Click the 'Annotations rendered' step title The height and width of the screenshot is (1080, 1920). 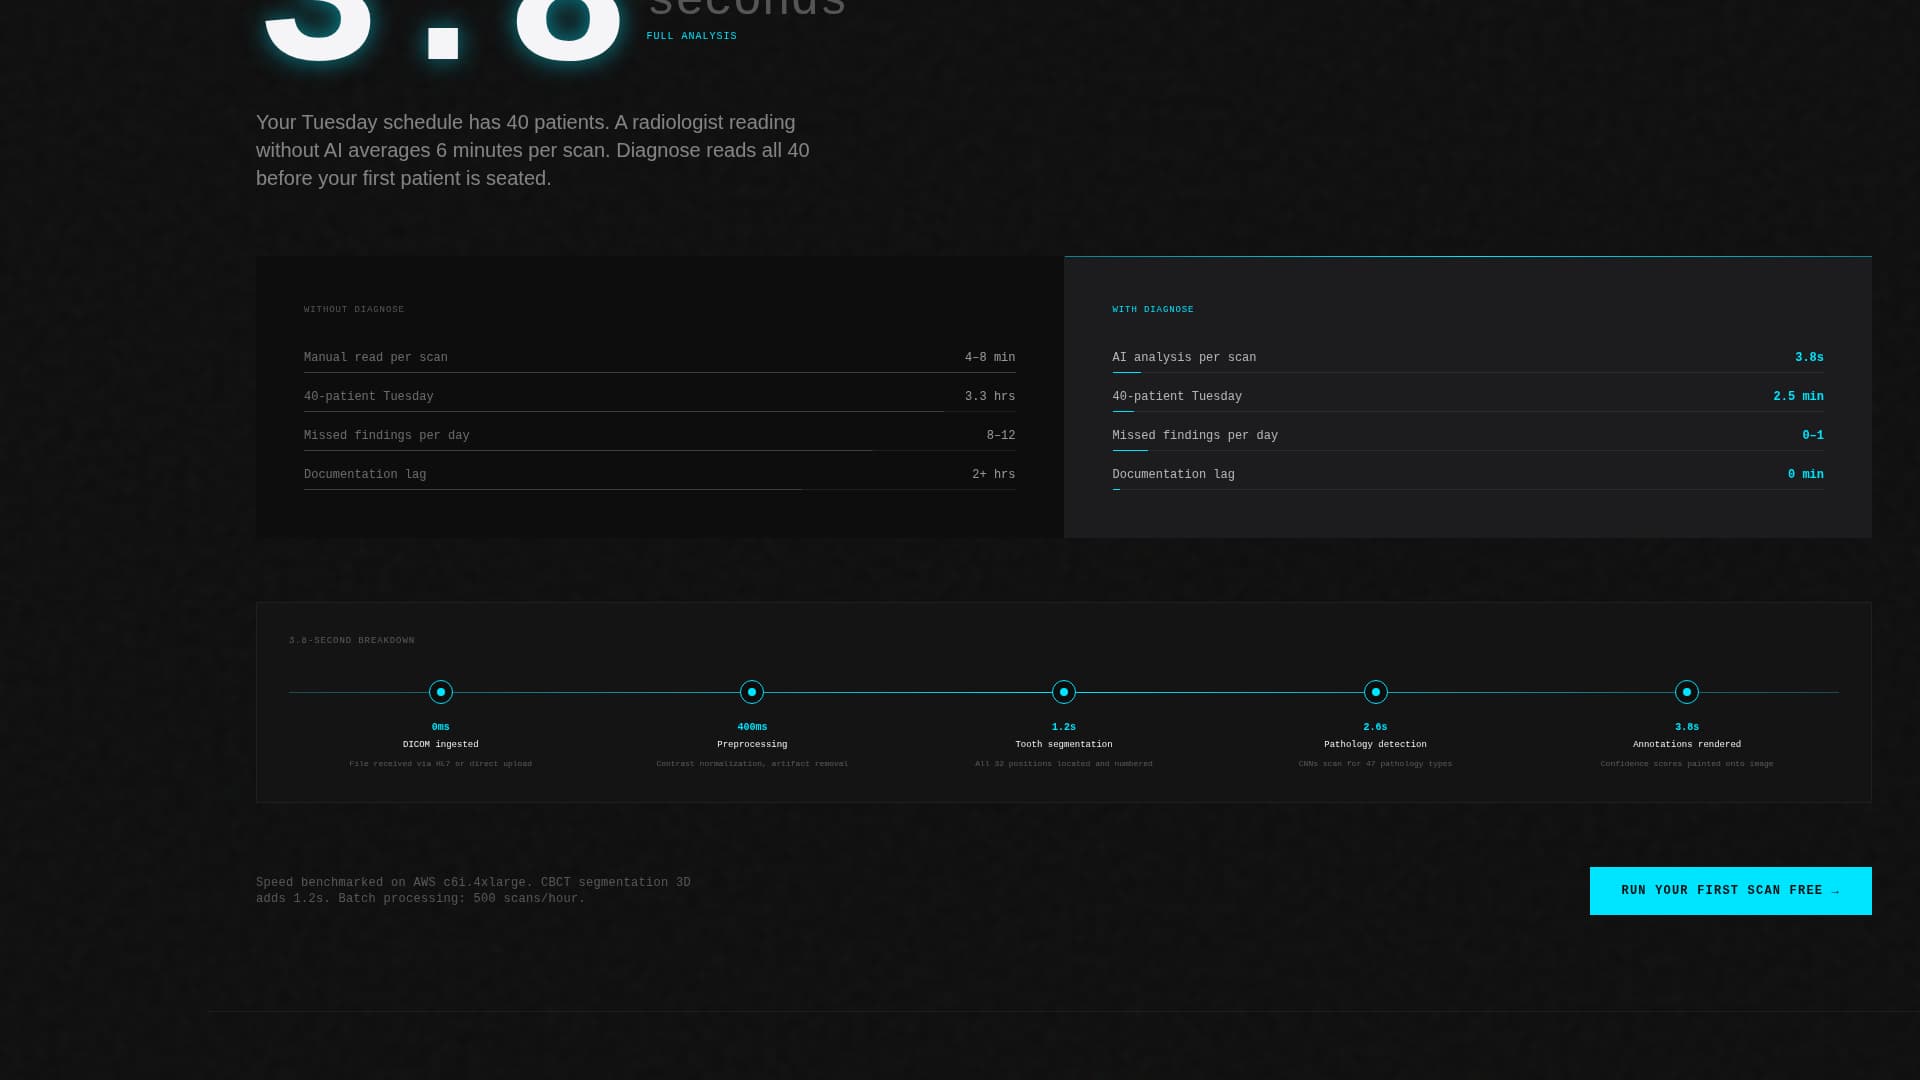[x=1687, y=745]
